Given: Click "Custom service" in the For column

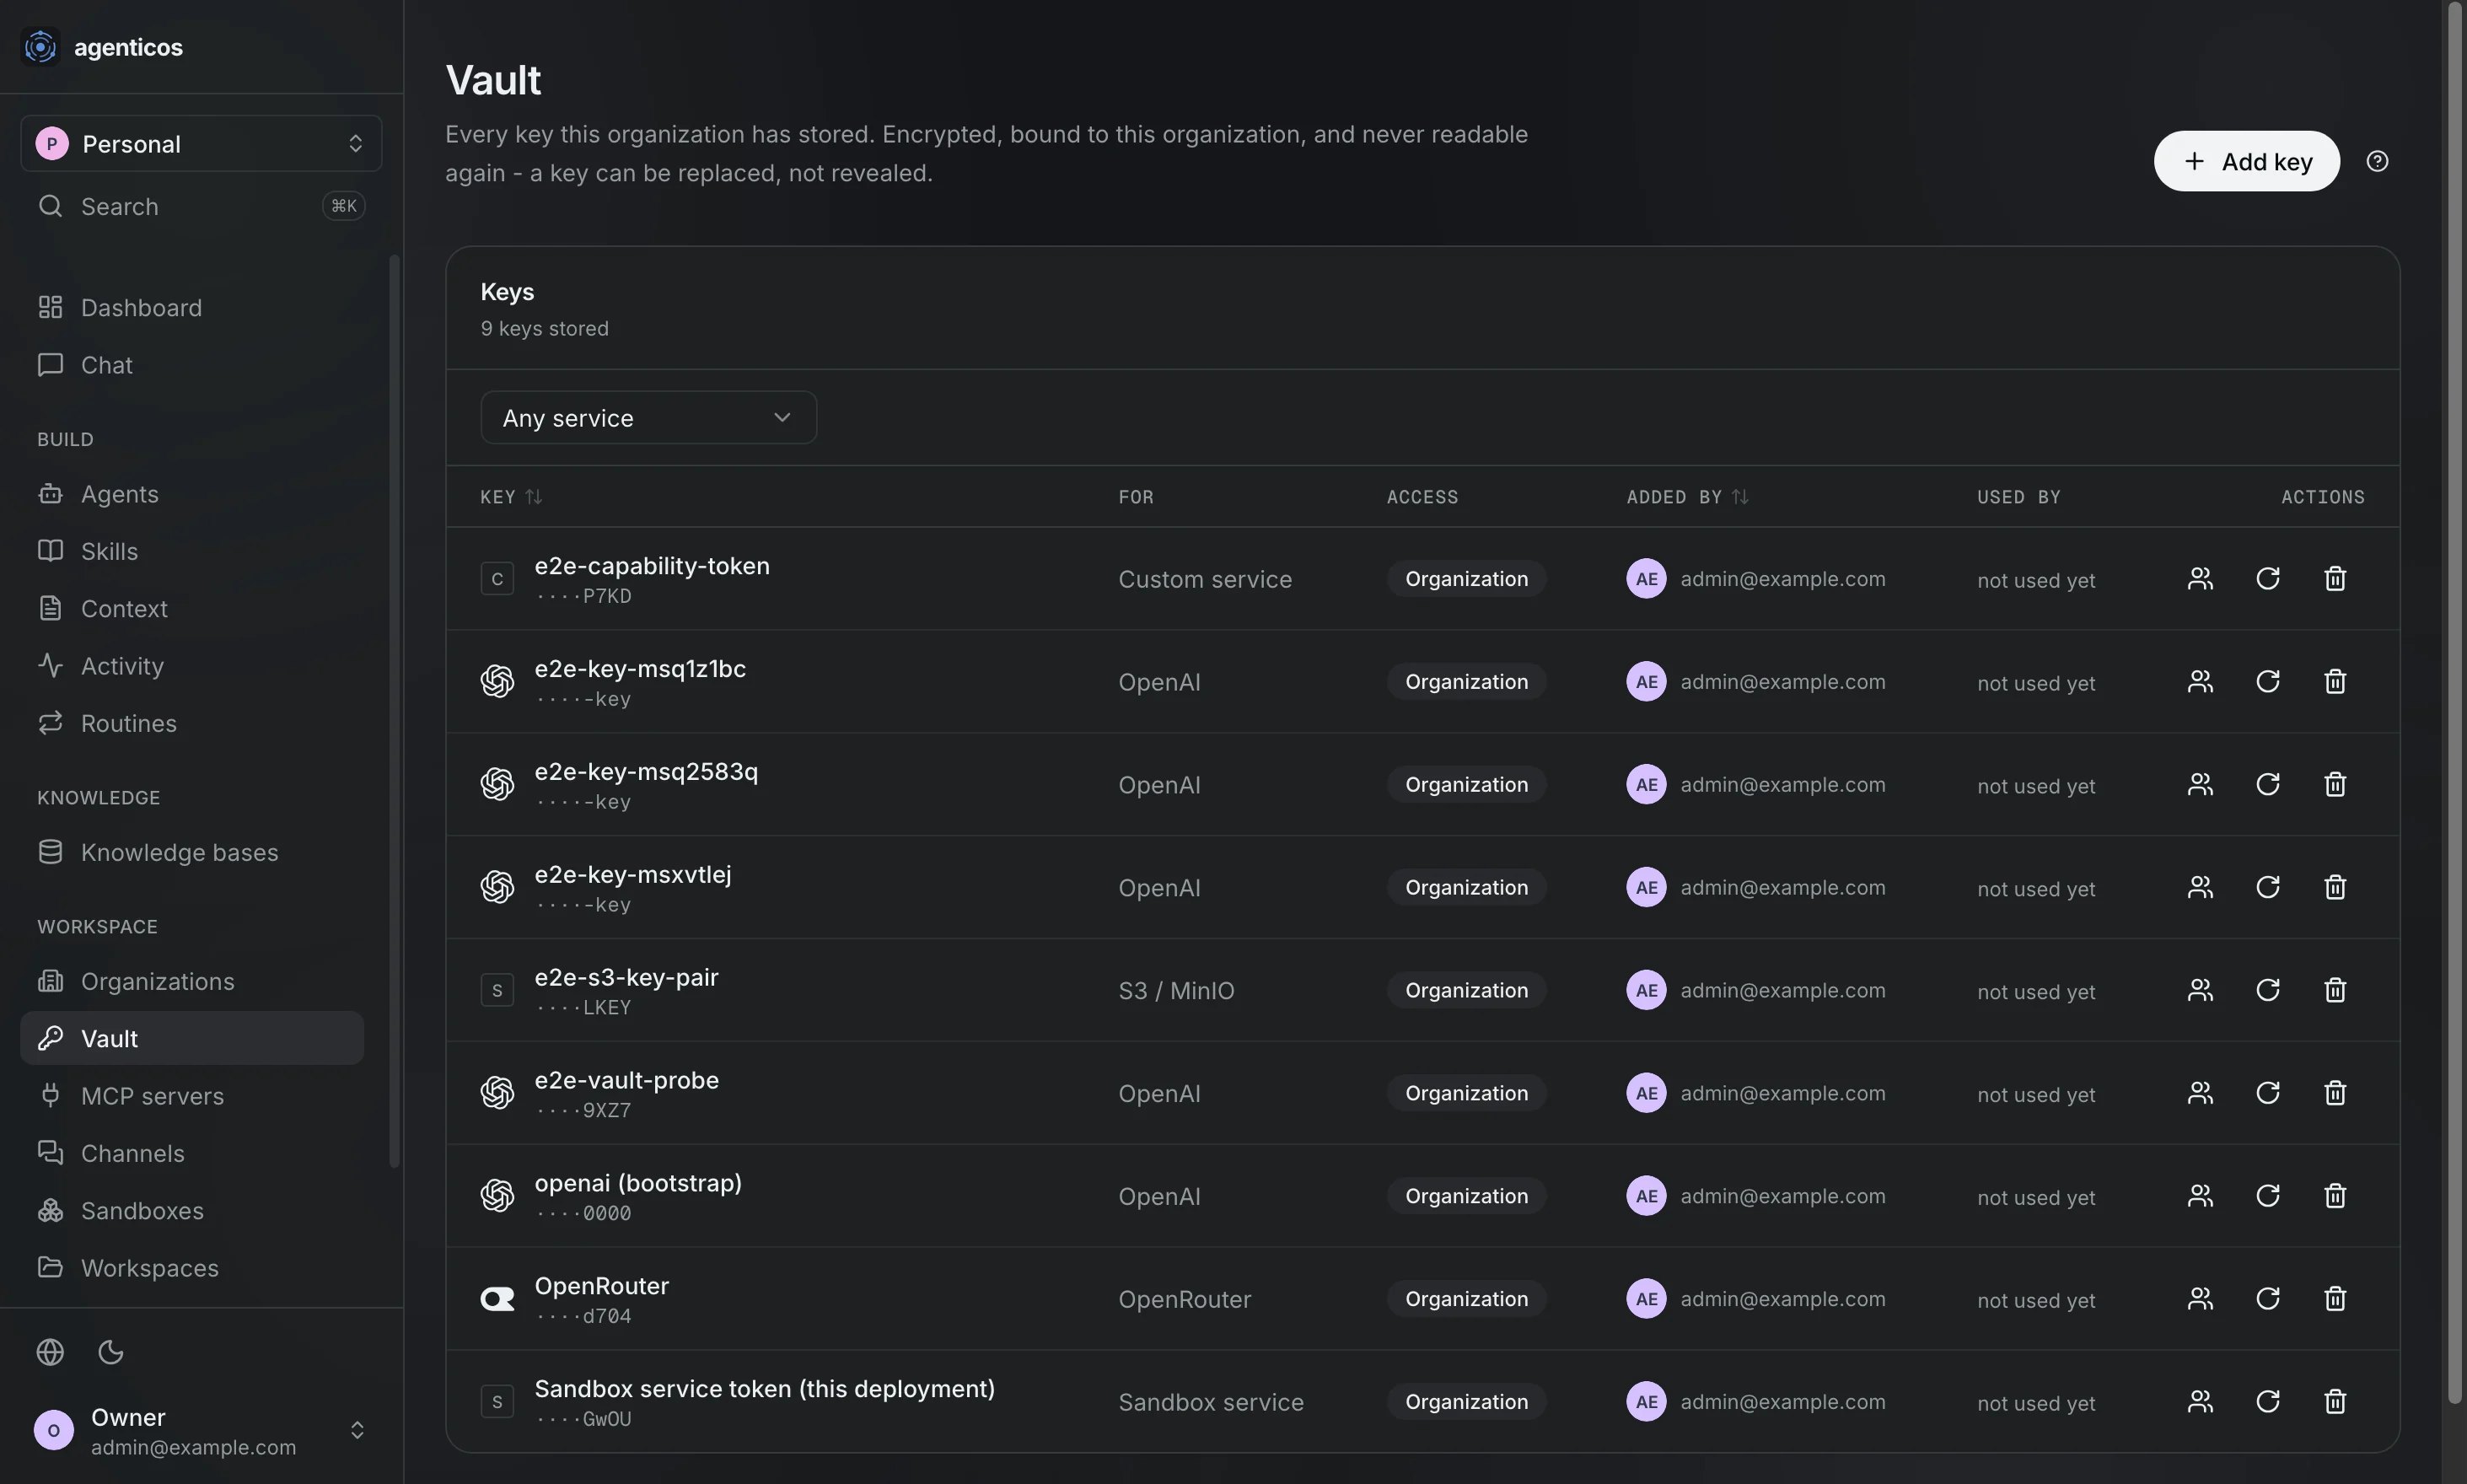Looking at the screenshot, I should 1205,580.
